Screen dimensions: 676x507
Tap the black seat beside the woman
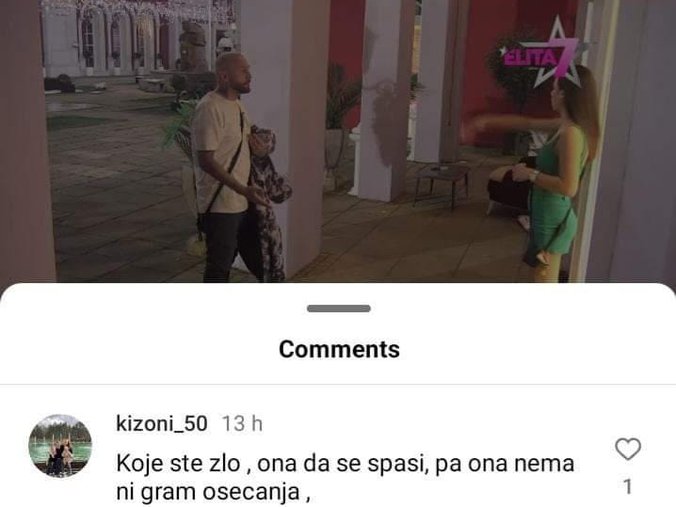pos(511,190)
